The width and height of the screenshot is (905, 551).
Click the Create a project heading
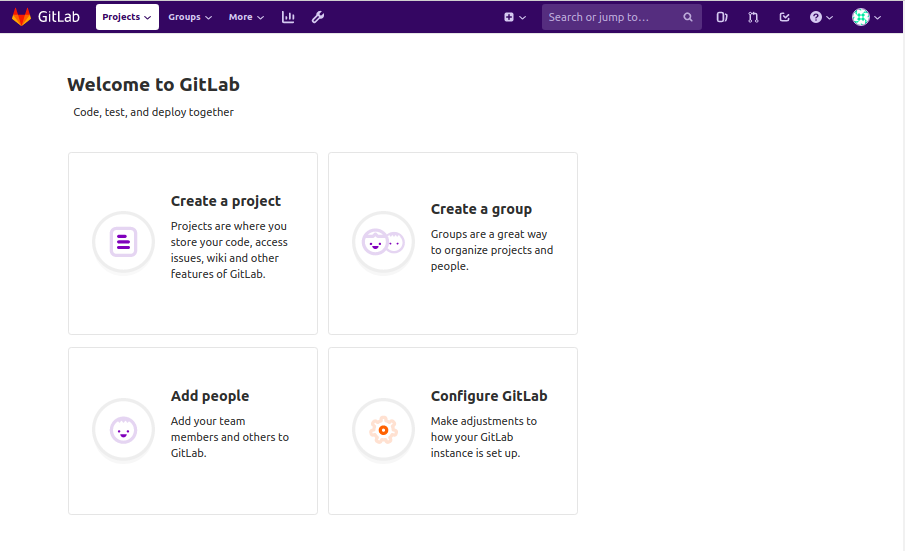click(x=226, y=201)
